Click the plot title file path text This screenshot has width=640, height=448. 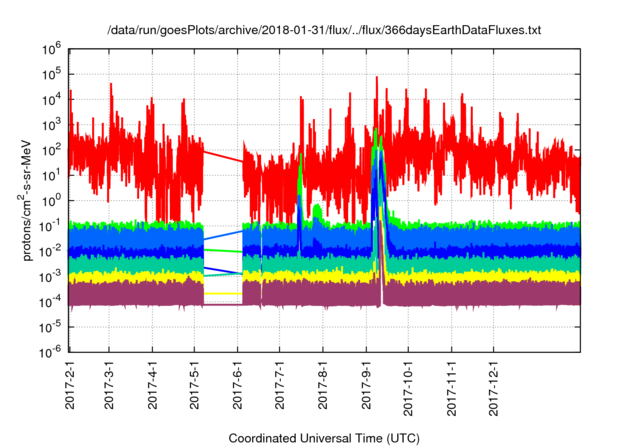coord(324,30)
